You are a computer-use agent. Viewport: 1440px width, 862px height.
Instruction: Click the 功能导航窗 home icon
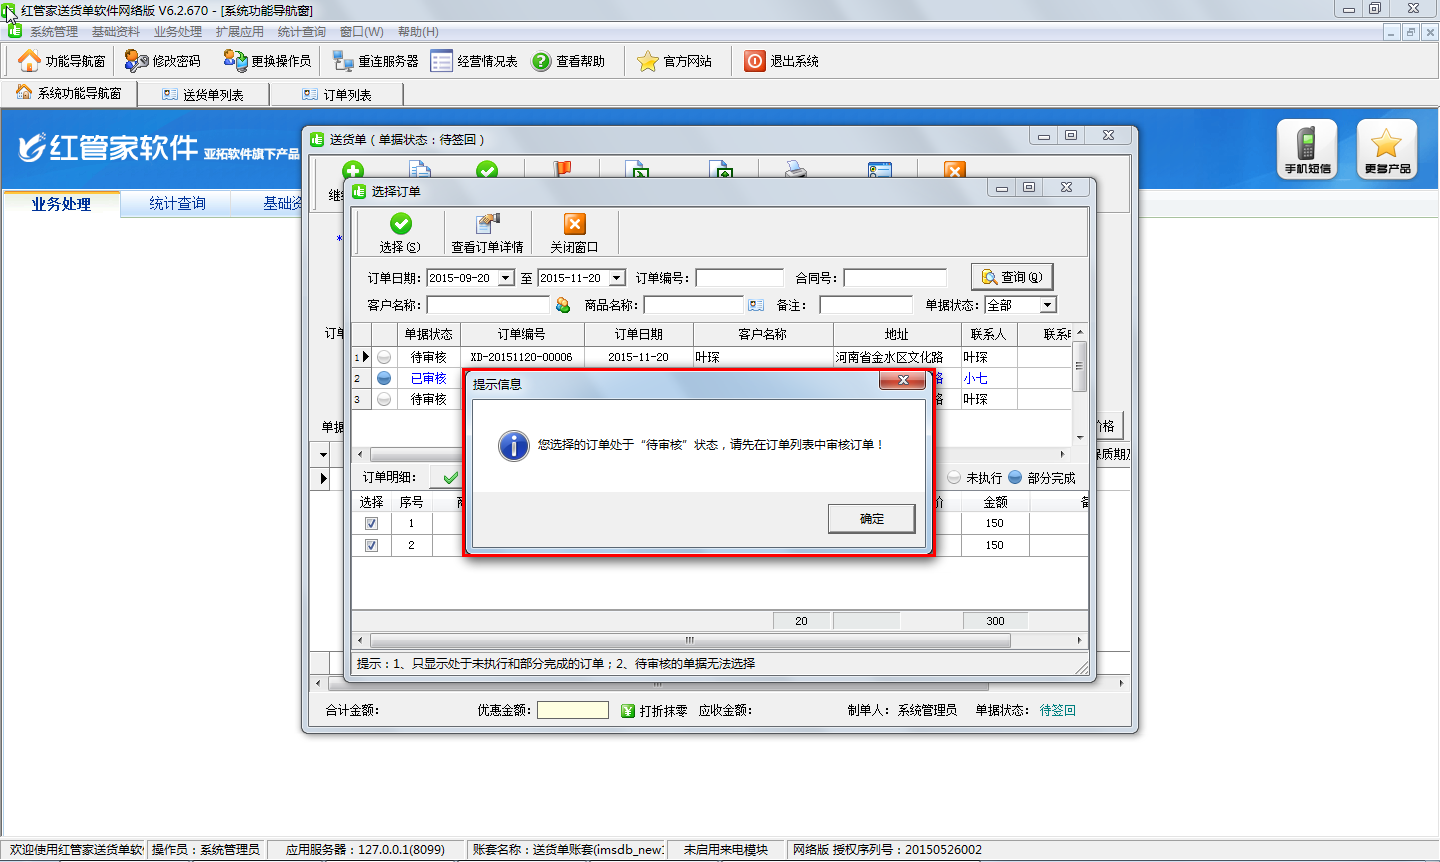[x=30, y=61]
